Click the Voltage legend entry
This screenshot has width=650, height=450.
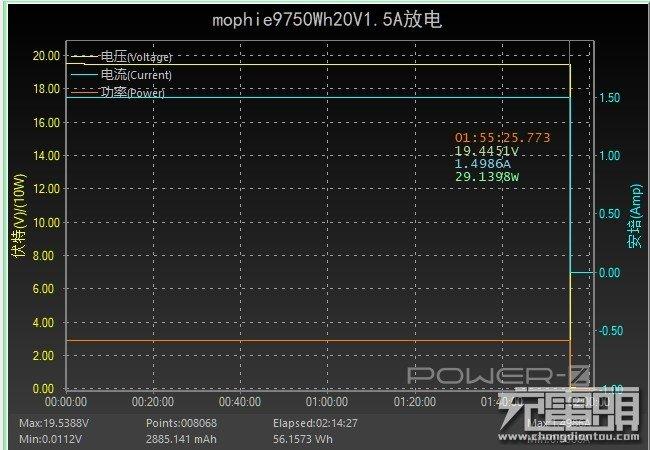(136, 57)
